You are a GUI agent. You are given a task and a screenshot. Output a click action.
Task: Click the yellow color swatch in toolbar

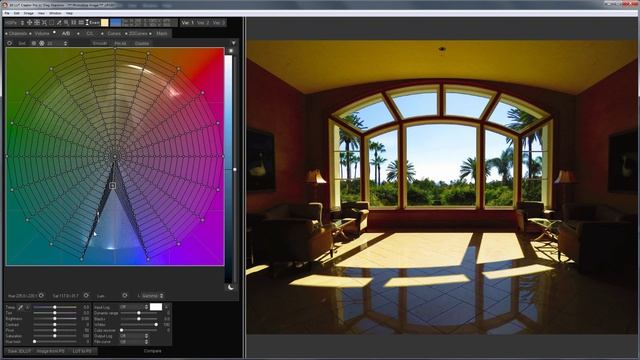[104, 23]
